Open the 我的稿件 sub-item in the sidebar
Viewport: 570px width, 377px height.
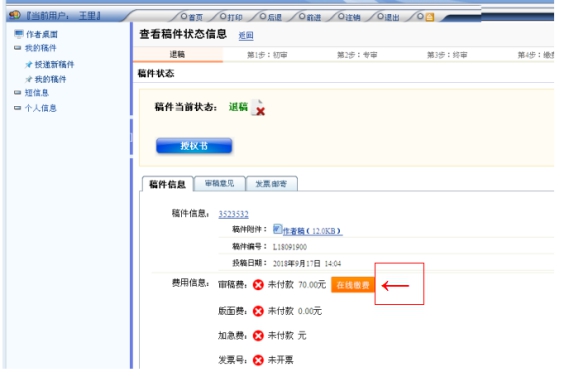[50, 79]
